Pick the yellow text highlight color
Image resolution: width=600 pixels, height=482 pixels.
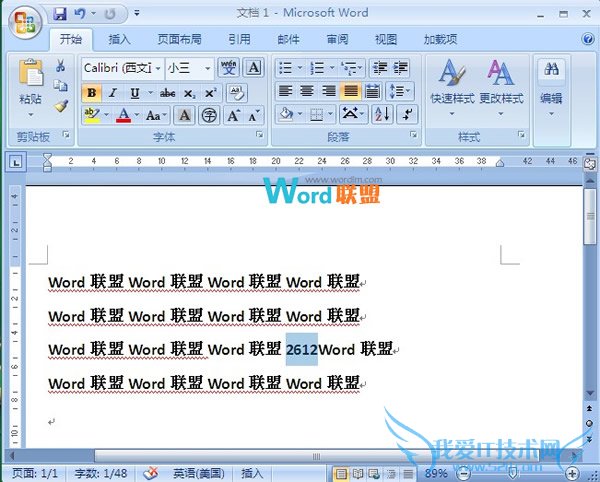(x=92, y=115)
